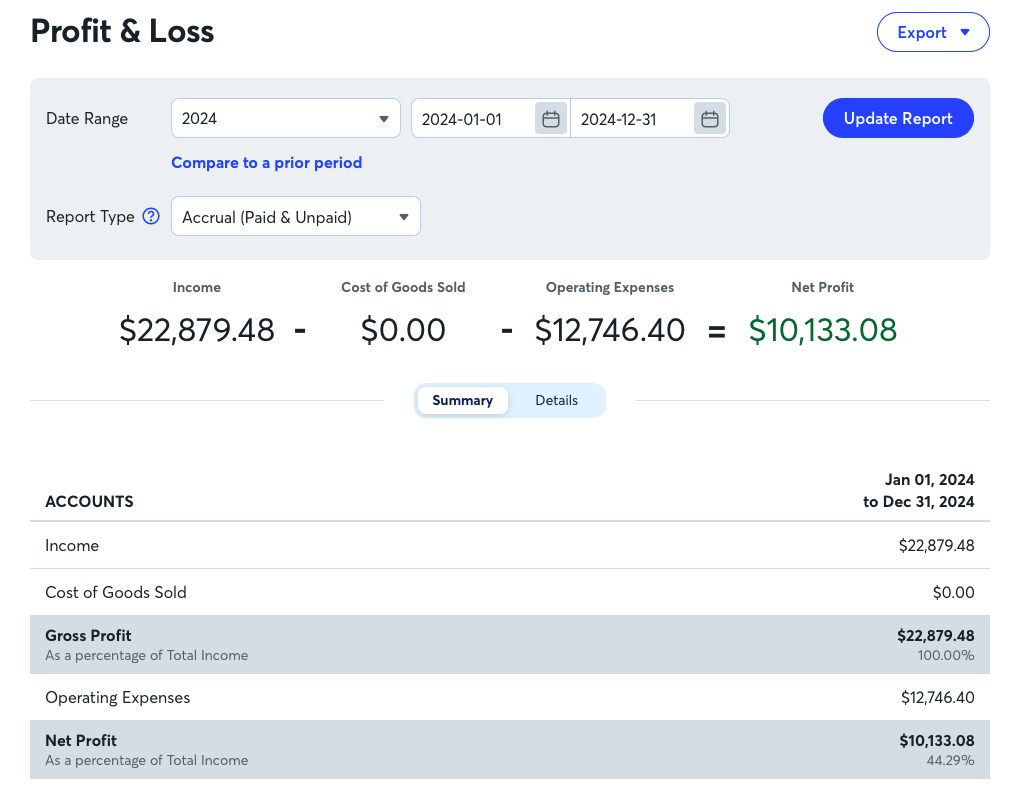Click the large Income total $22,879.48
This screenshot has width=1018, height=805.
click(x=197, y=329)
